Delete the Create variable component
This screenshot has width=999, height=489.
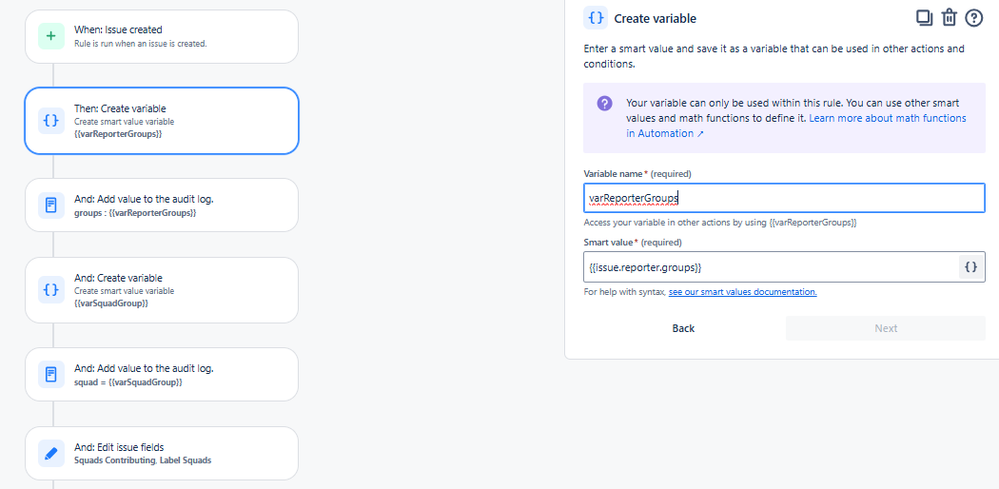[x=949, y=18]
